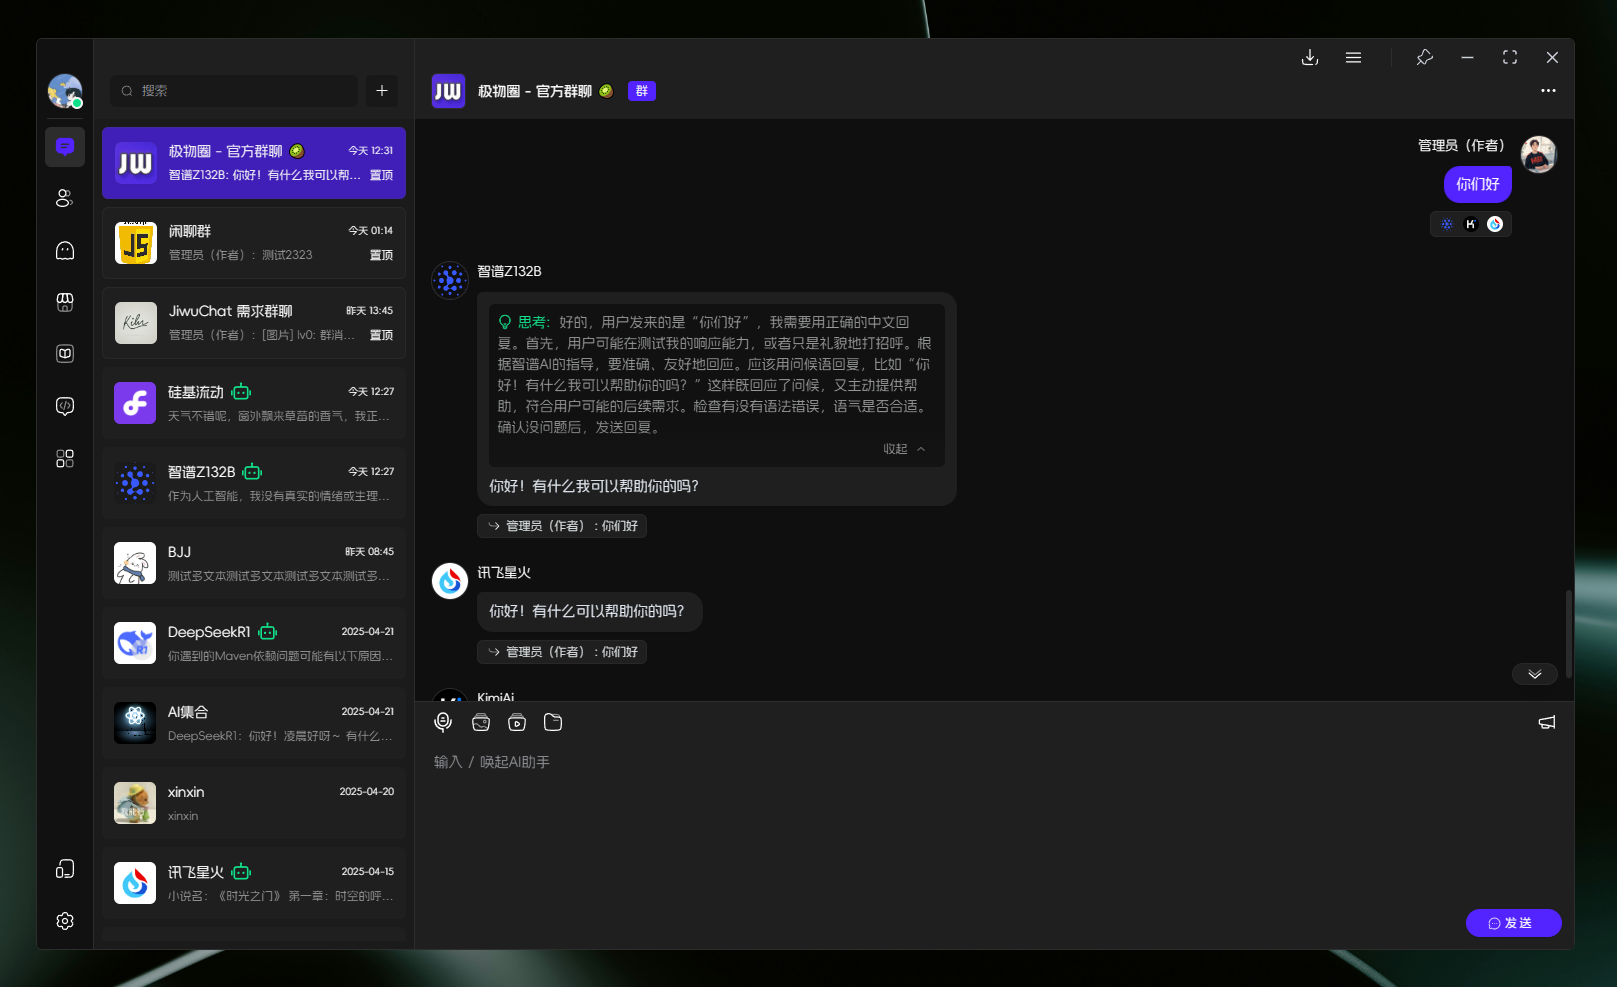Screen dimensions: 1617x987
Task: Click own profile avatar in the sidebar
Action: tap(65, 91)
